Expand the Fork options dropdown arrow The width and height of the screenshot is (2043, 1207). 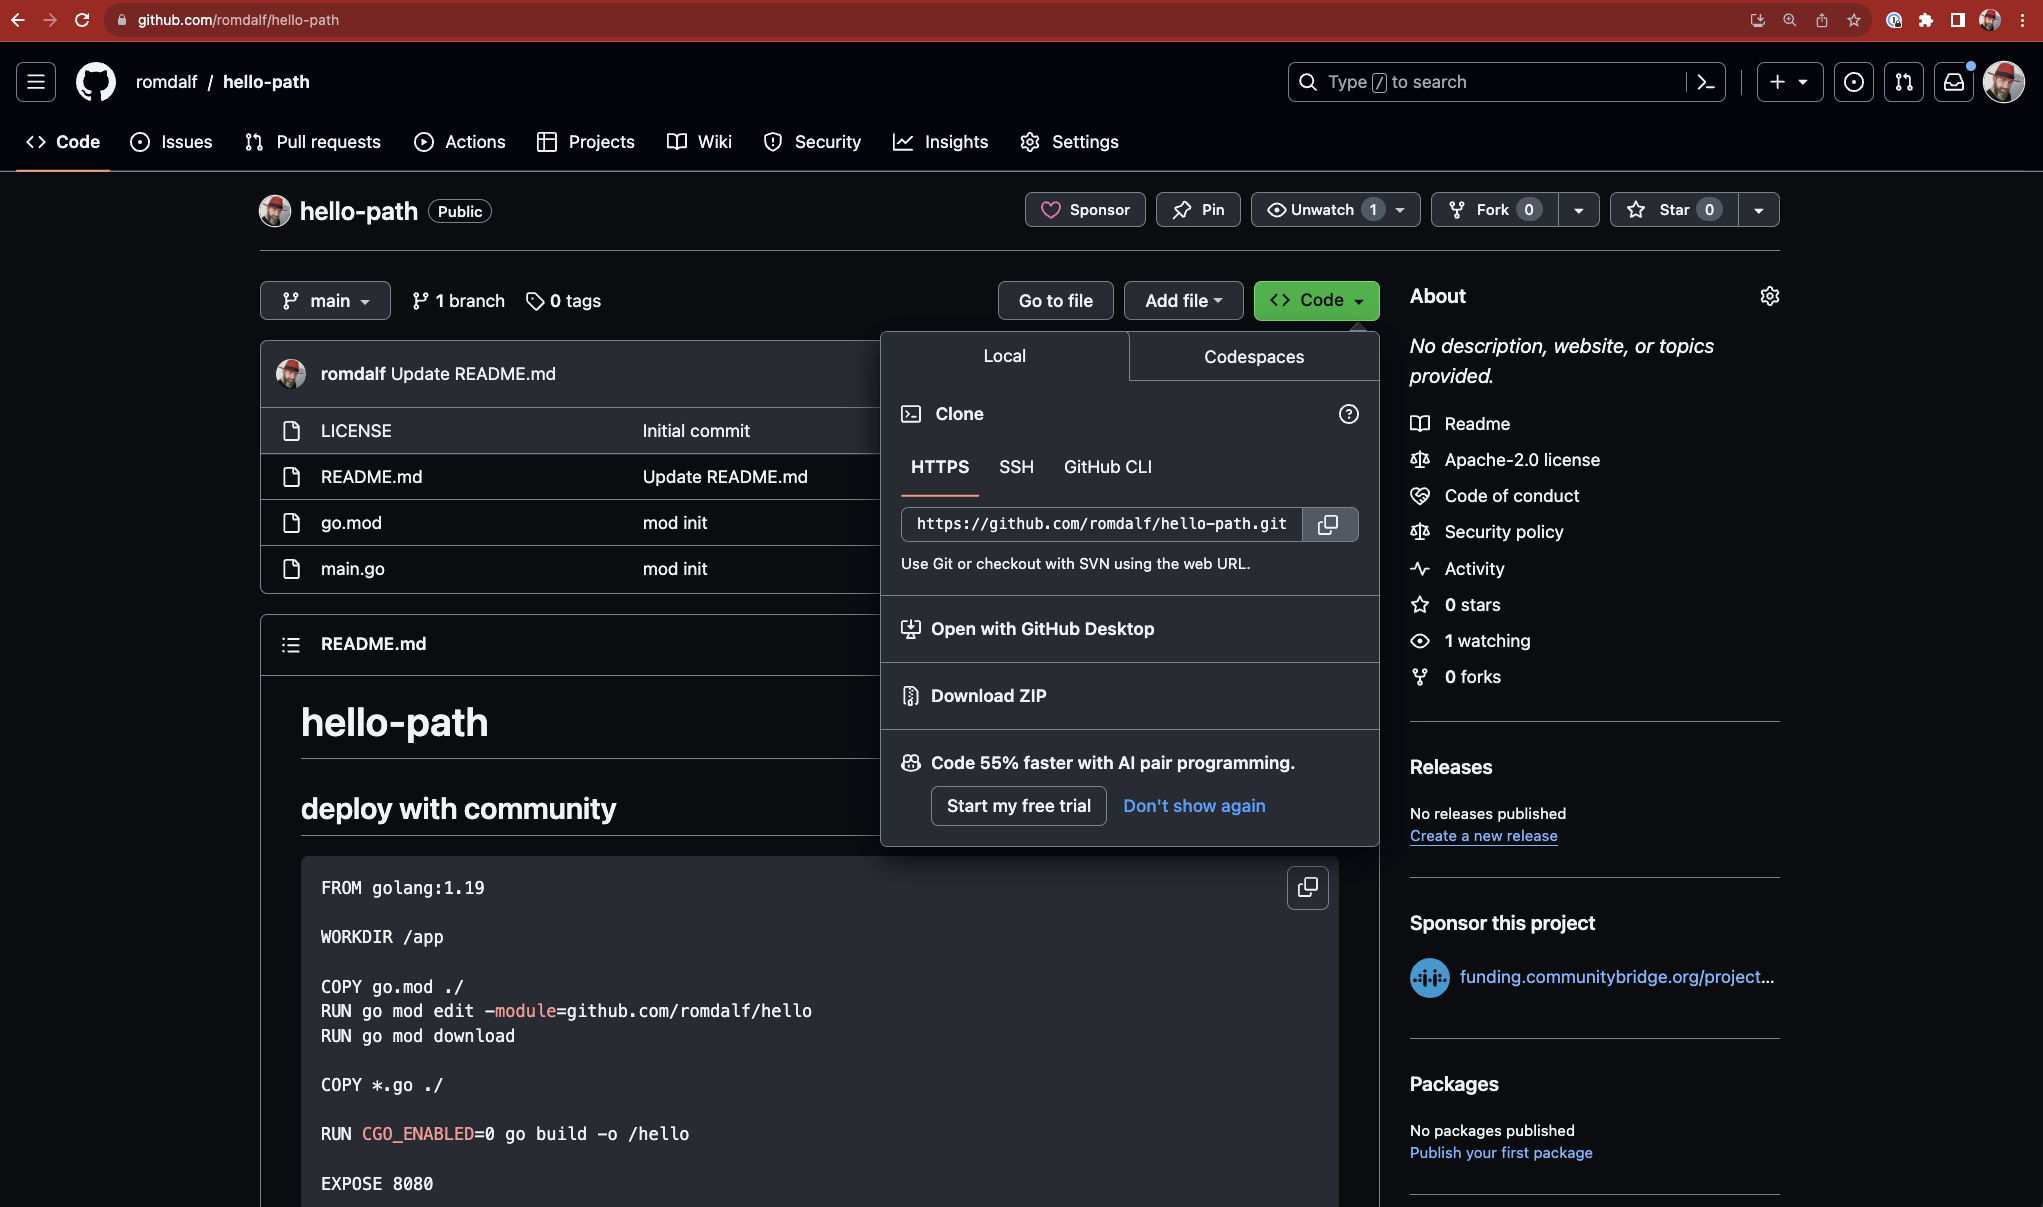click(x=1578, y=210)
